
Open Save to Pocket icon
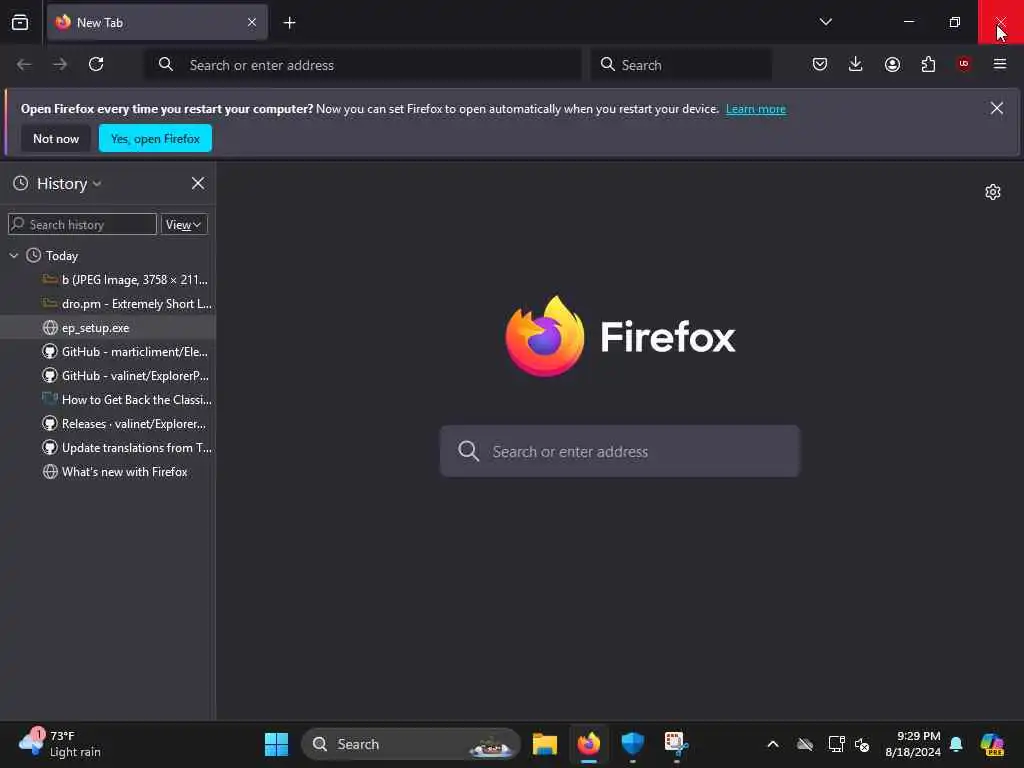click(x=820, y=64)
